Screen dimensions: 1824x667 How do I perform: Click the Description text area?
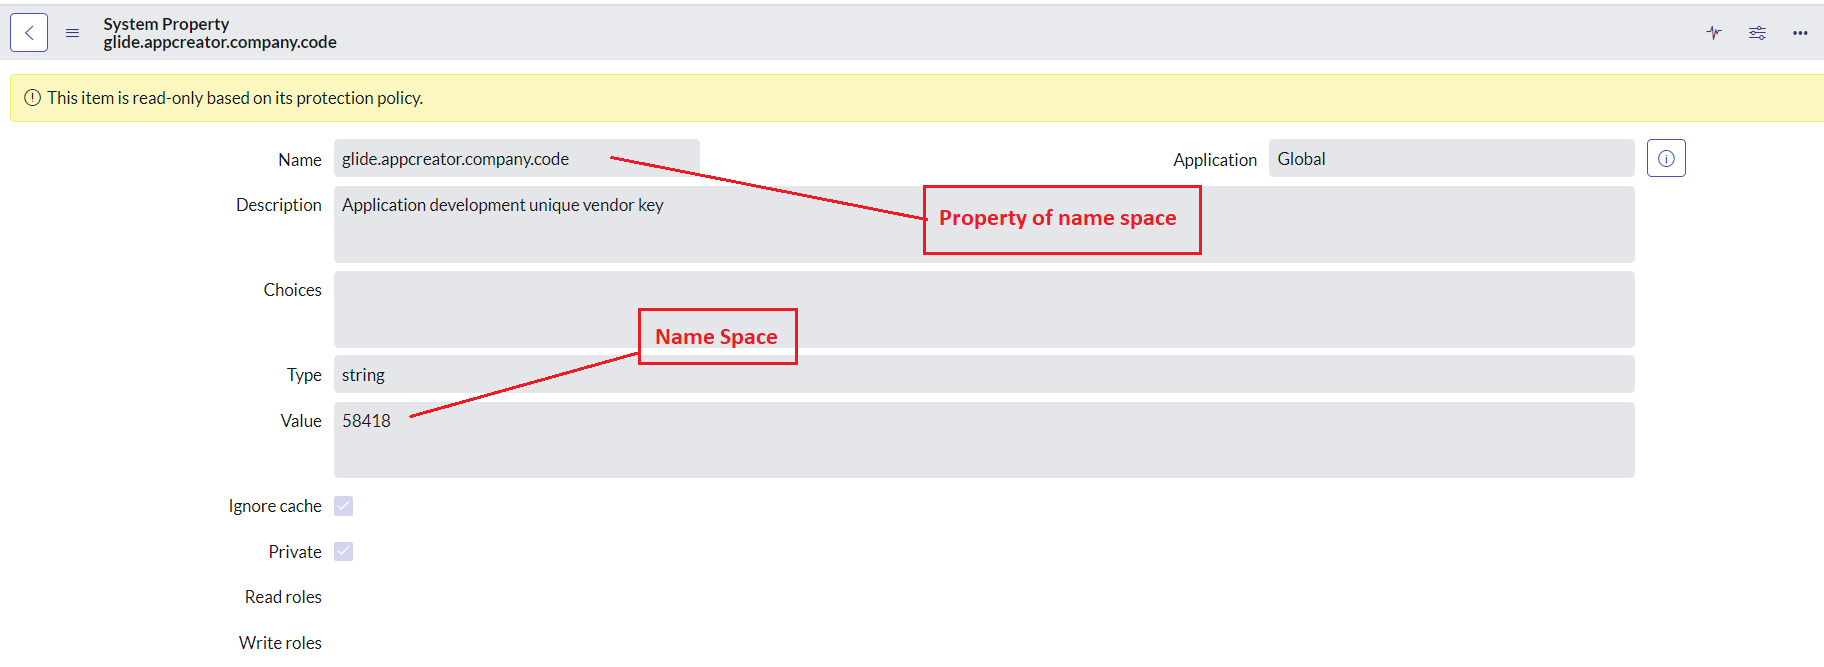(x=984, y=224)
